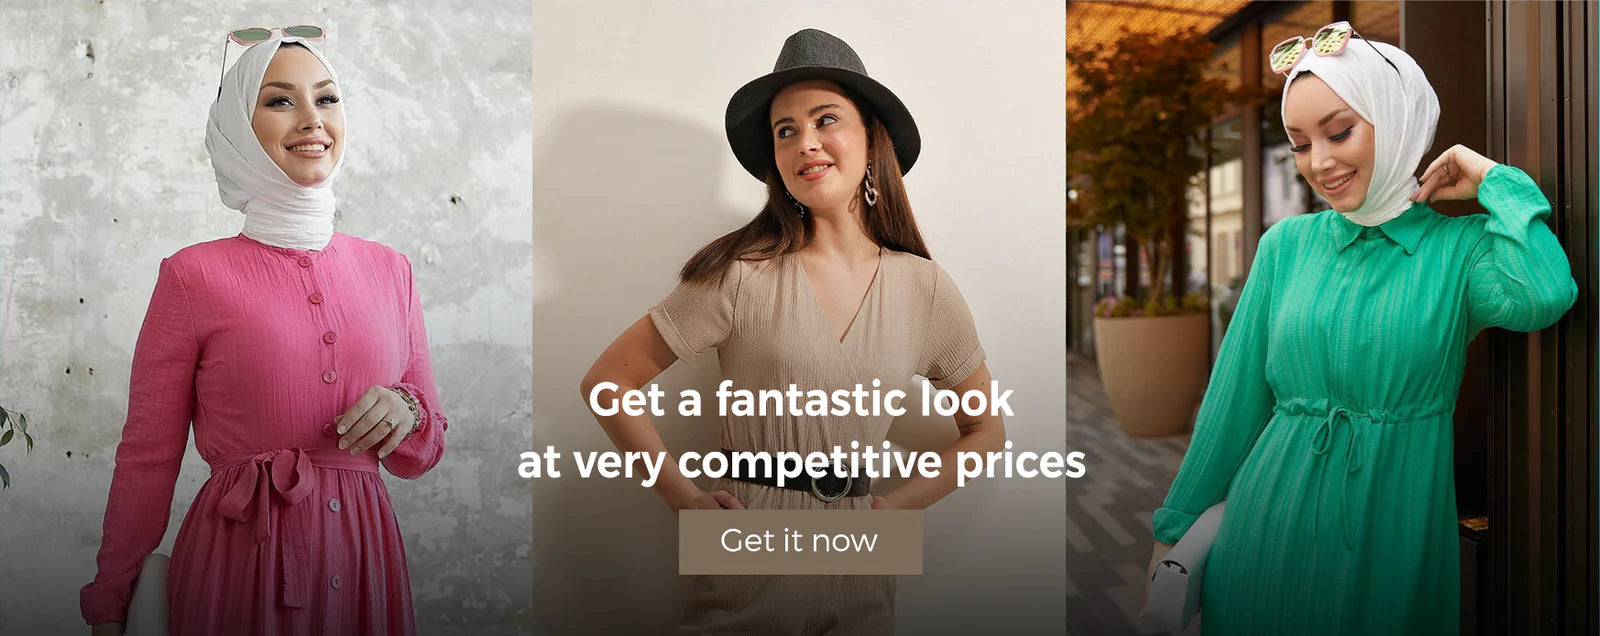1600x636 pixels.
Task: Click the "Get it now" button
Action: (x=800, y=541)
